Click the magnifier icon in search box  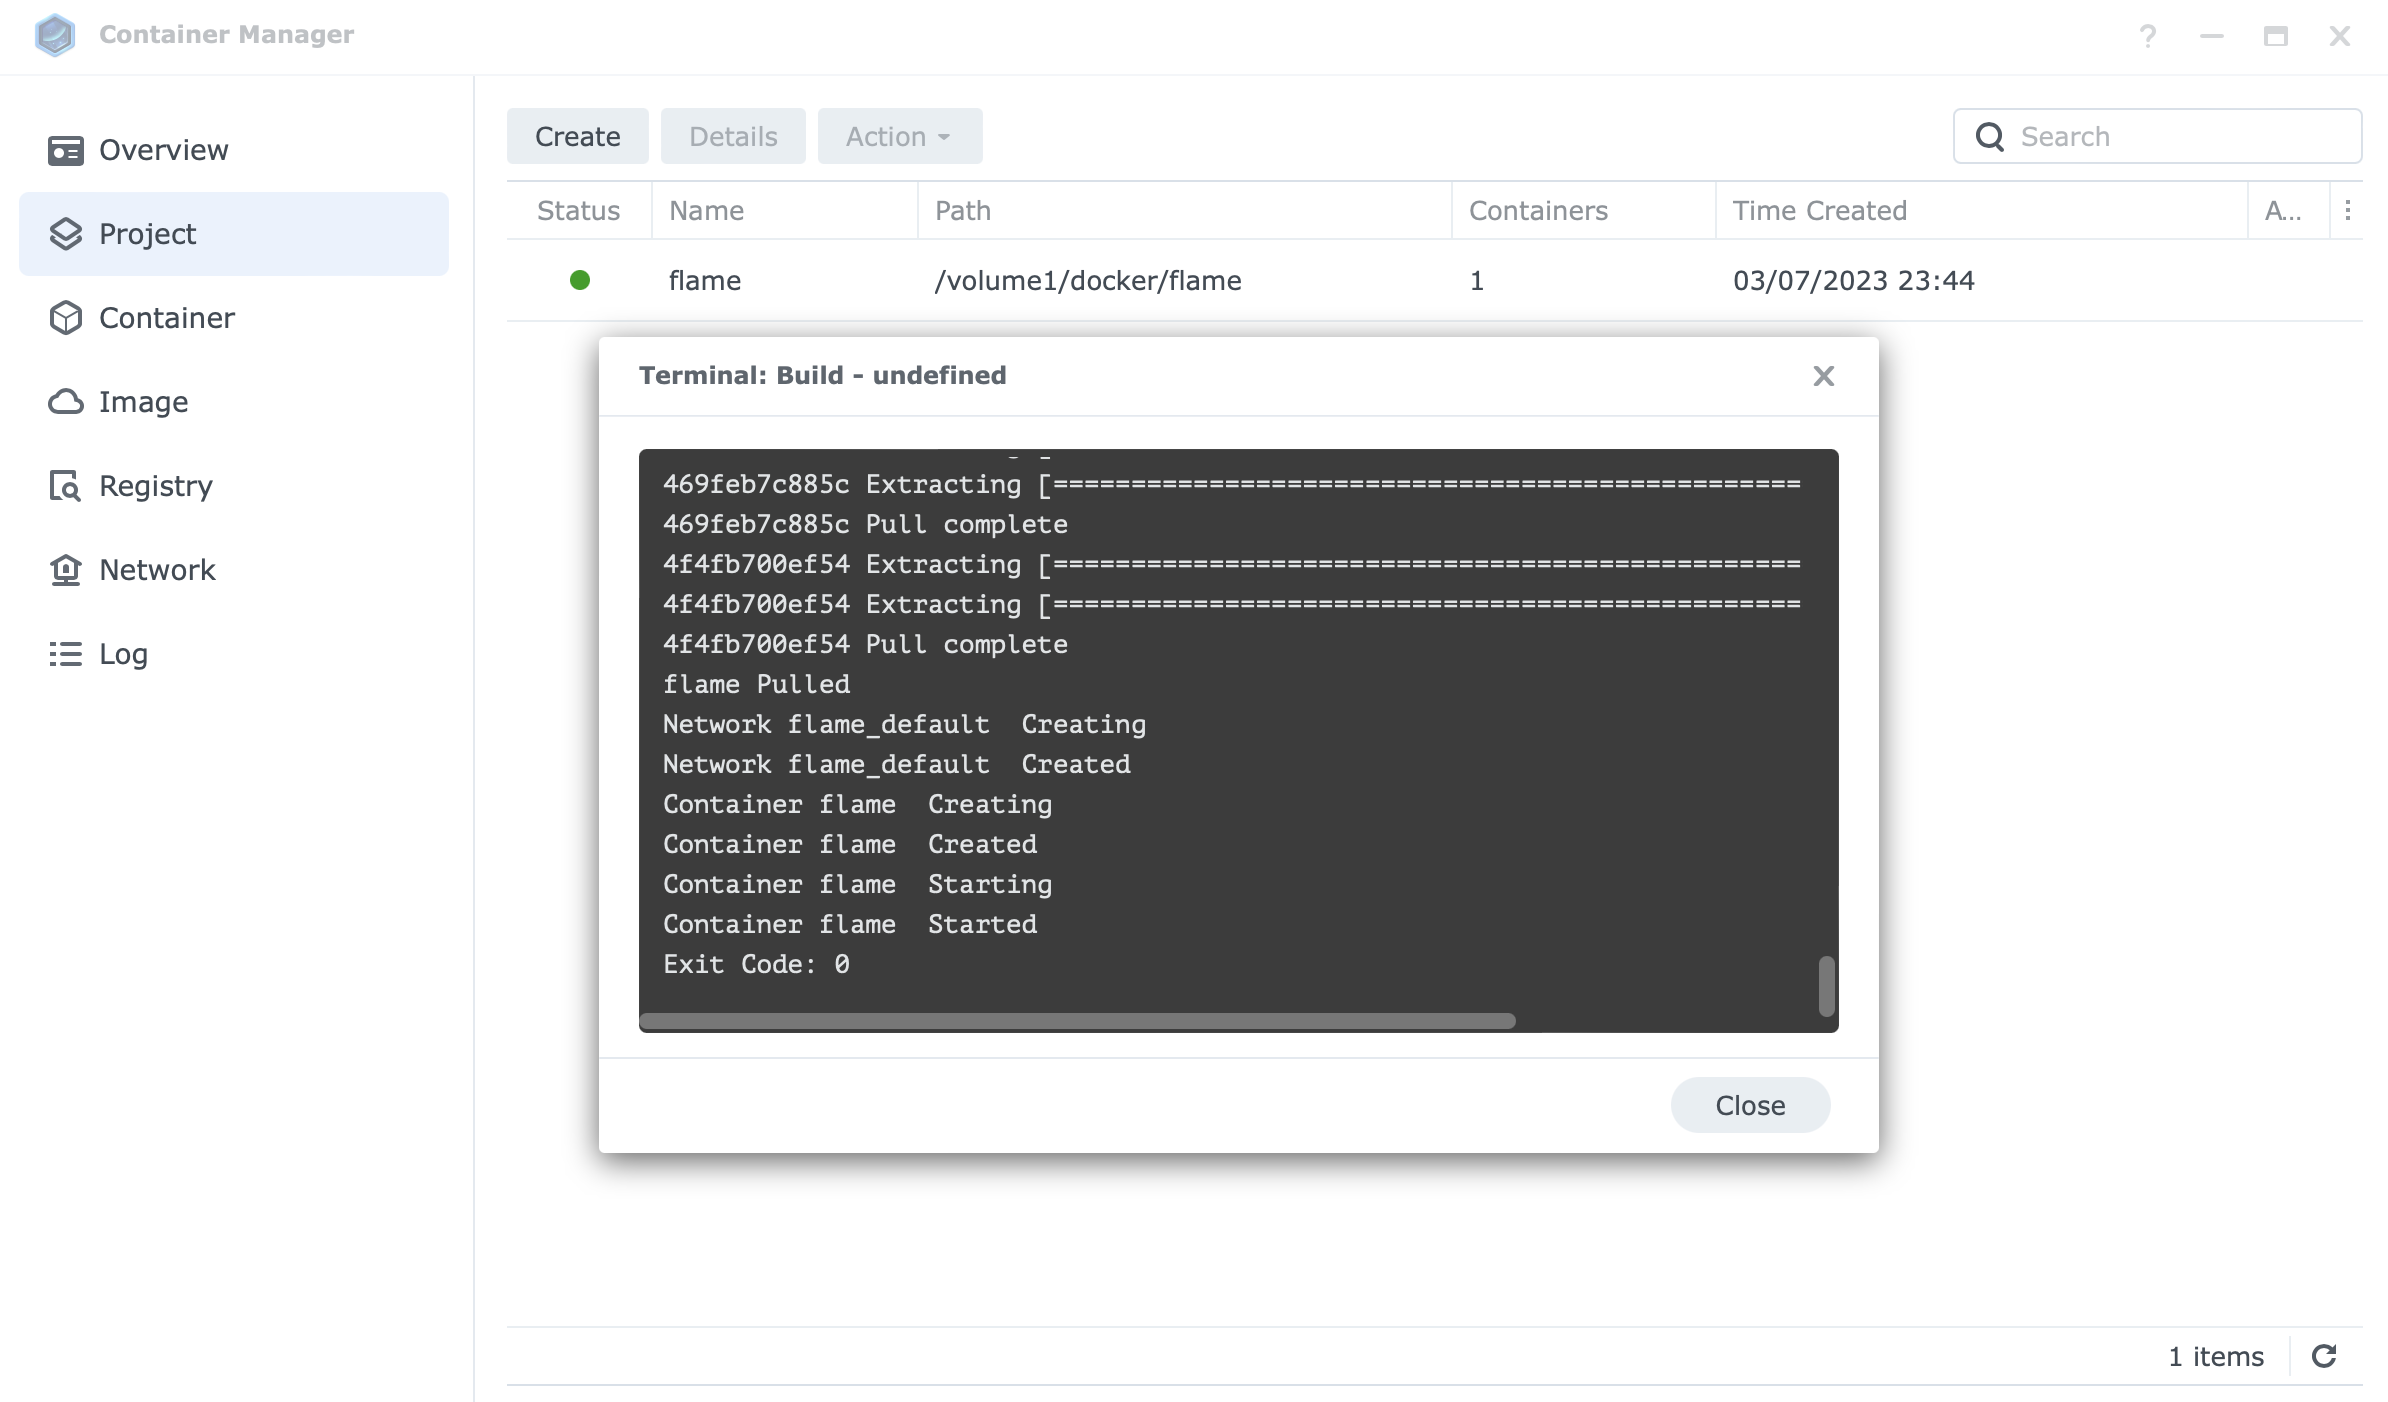click(x=1990, y=136)
